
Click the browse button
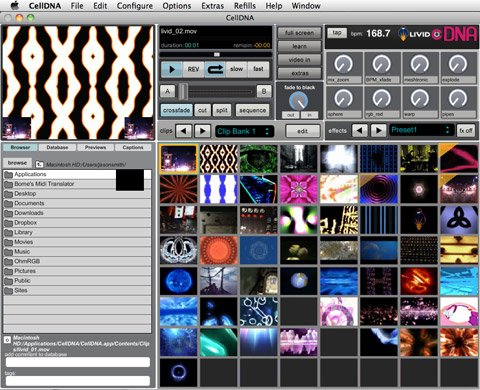click(17, 163)
